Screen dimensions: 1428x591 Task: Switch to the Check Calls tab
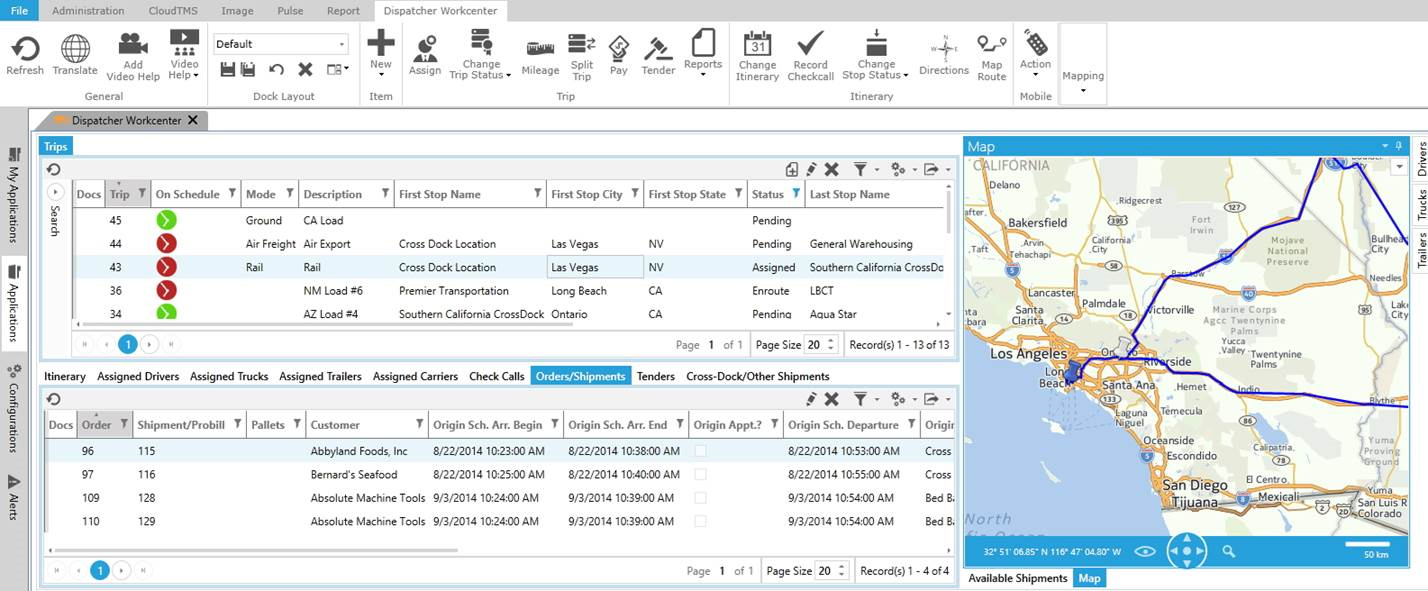(x=497, y=377)
